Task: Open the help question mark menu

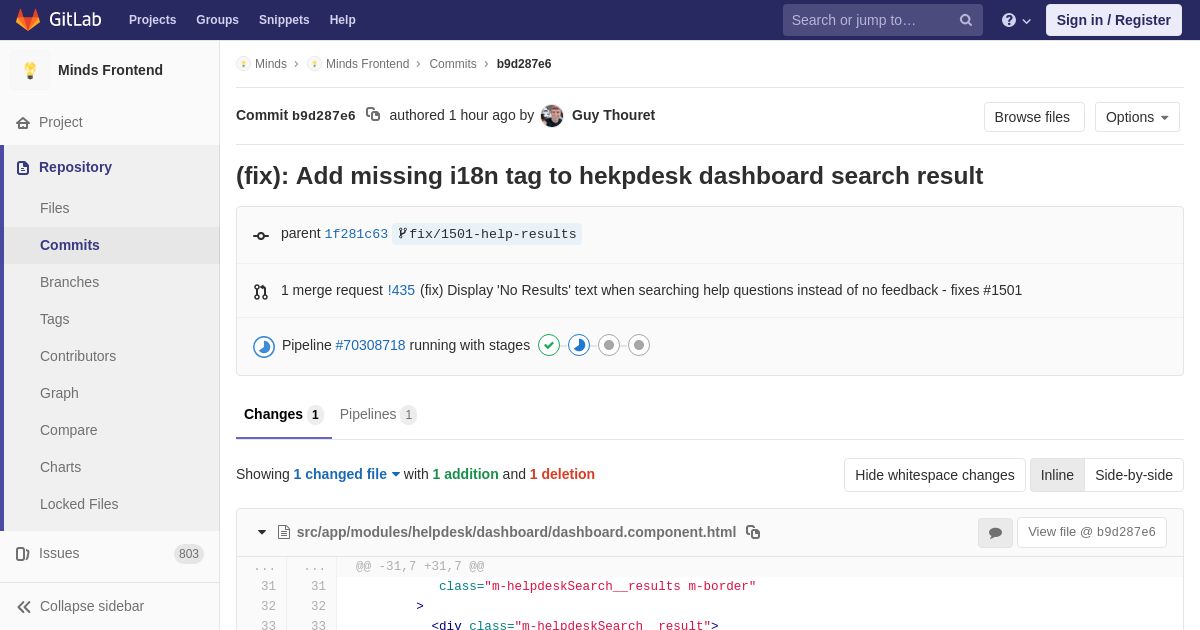Action: 1016,20
